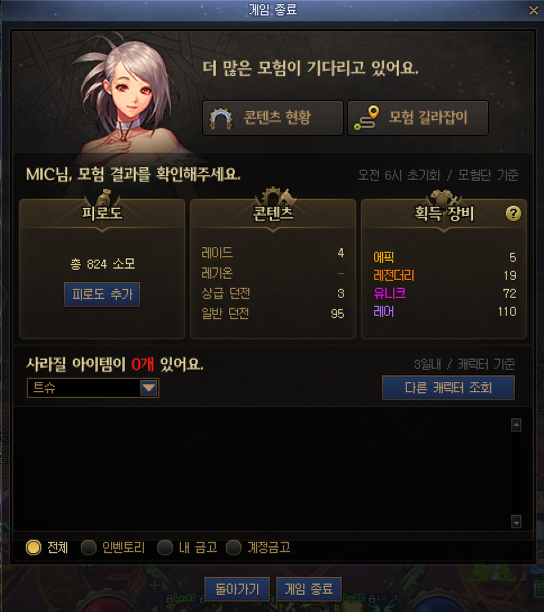Click the 게임 종료 button at bottom
The height and width of the screenshot is (612, 544).
pyautogui.click(x=309, y=589)
